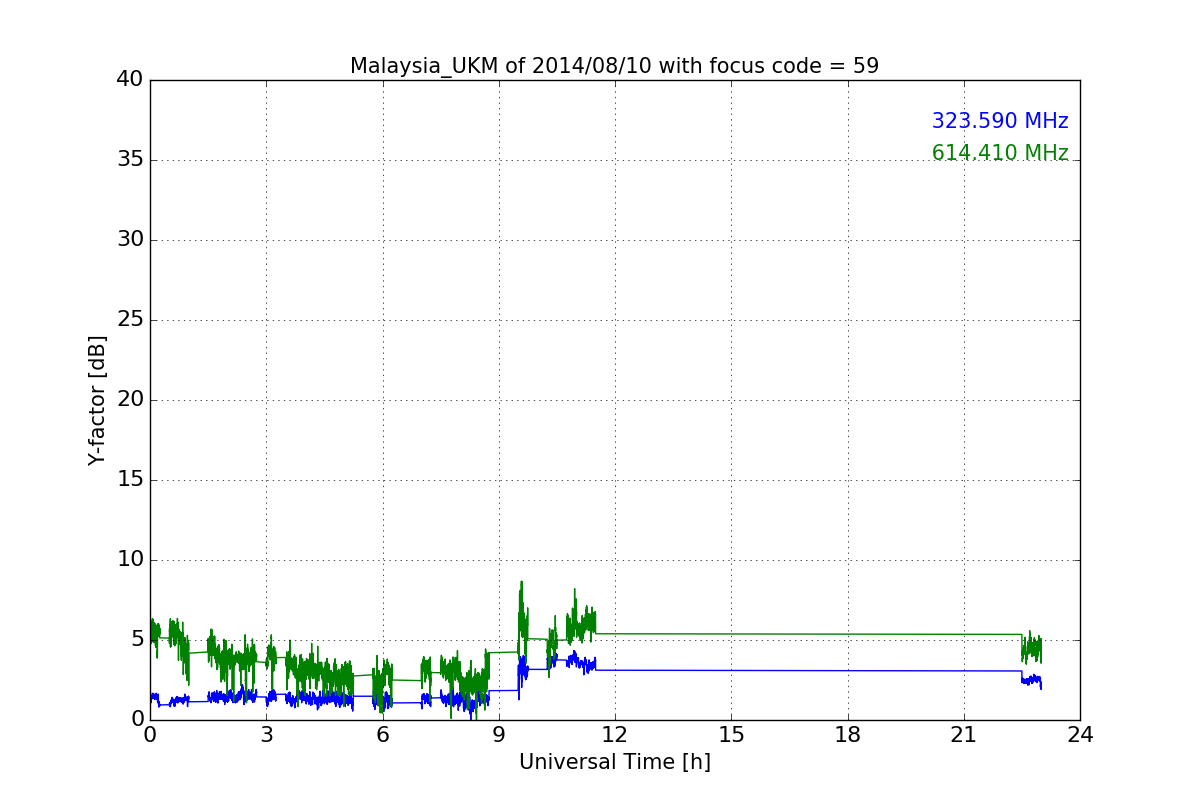Click the y-axis tick label 15

(130, 480)
